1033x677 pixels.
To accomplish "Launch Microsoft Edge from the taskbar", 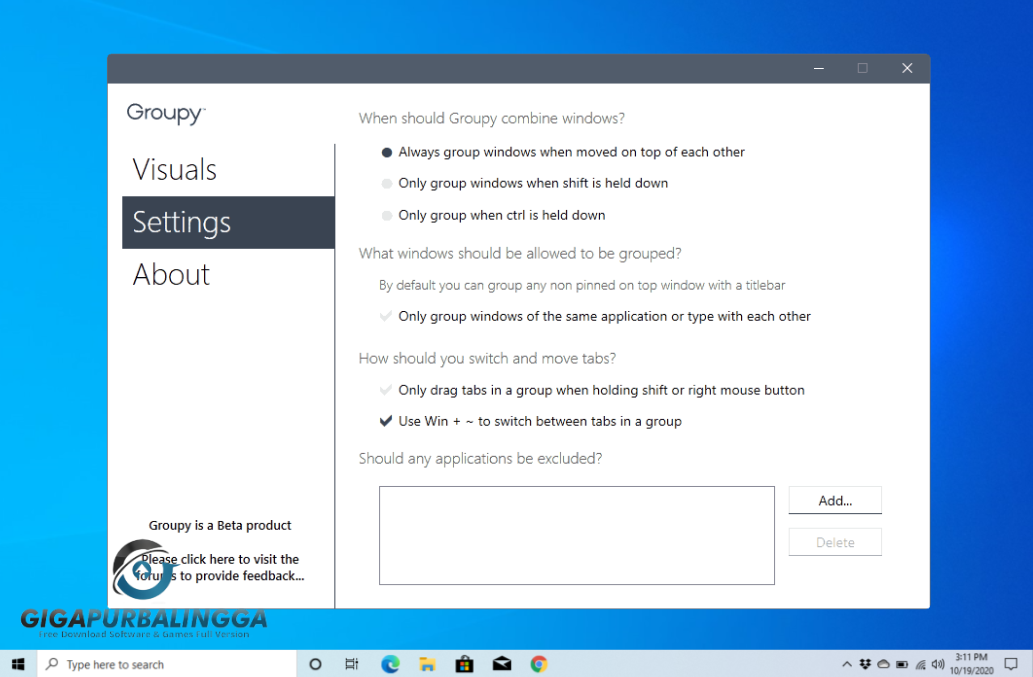I will click(390, 663).
